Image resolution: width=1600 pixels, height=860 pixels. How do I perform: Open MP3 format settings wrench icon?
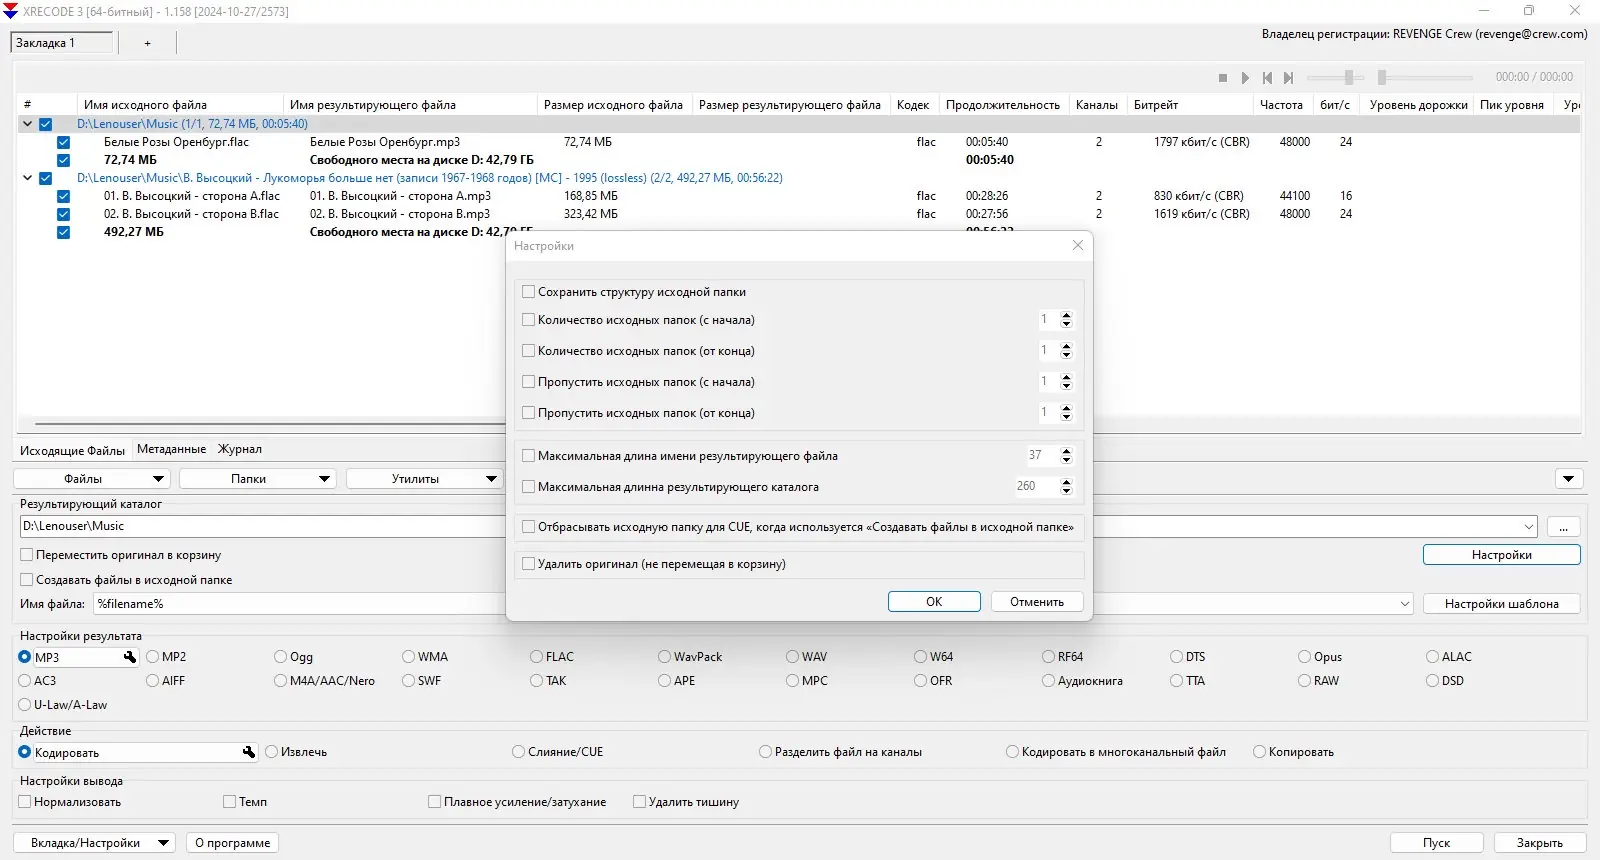[130, 657]
